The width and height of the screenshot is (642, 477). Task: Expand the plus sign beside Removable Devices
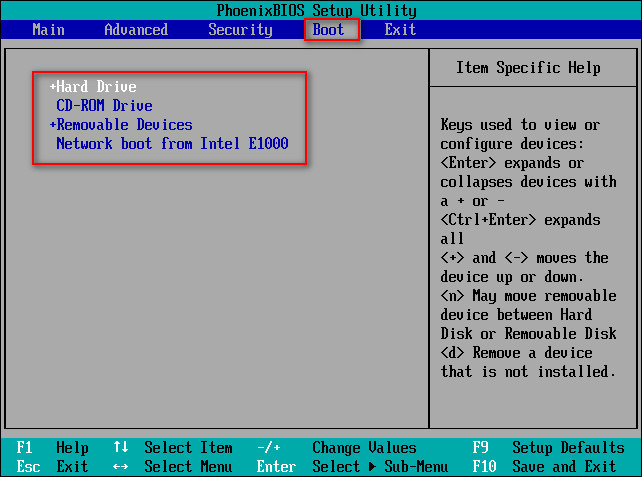point(52,124)
